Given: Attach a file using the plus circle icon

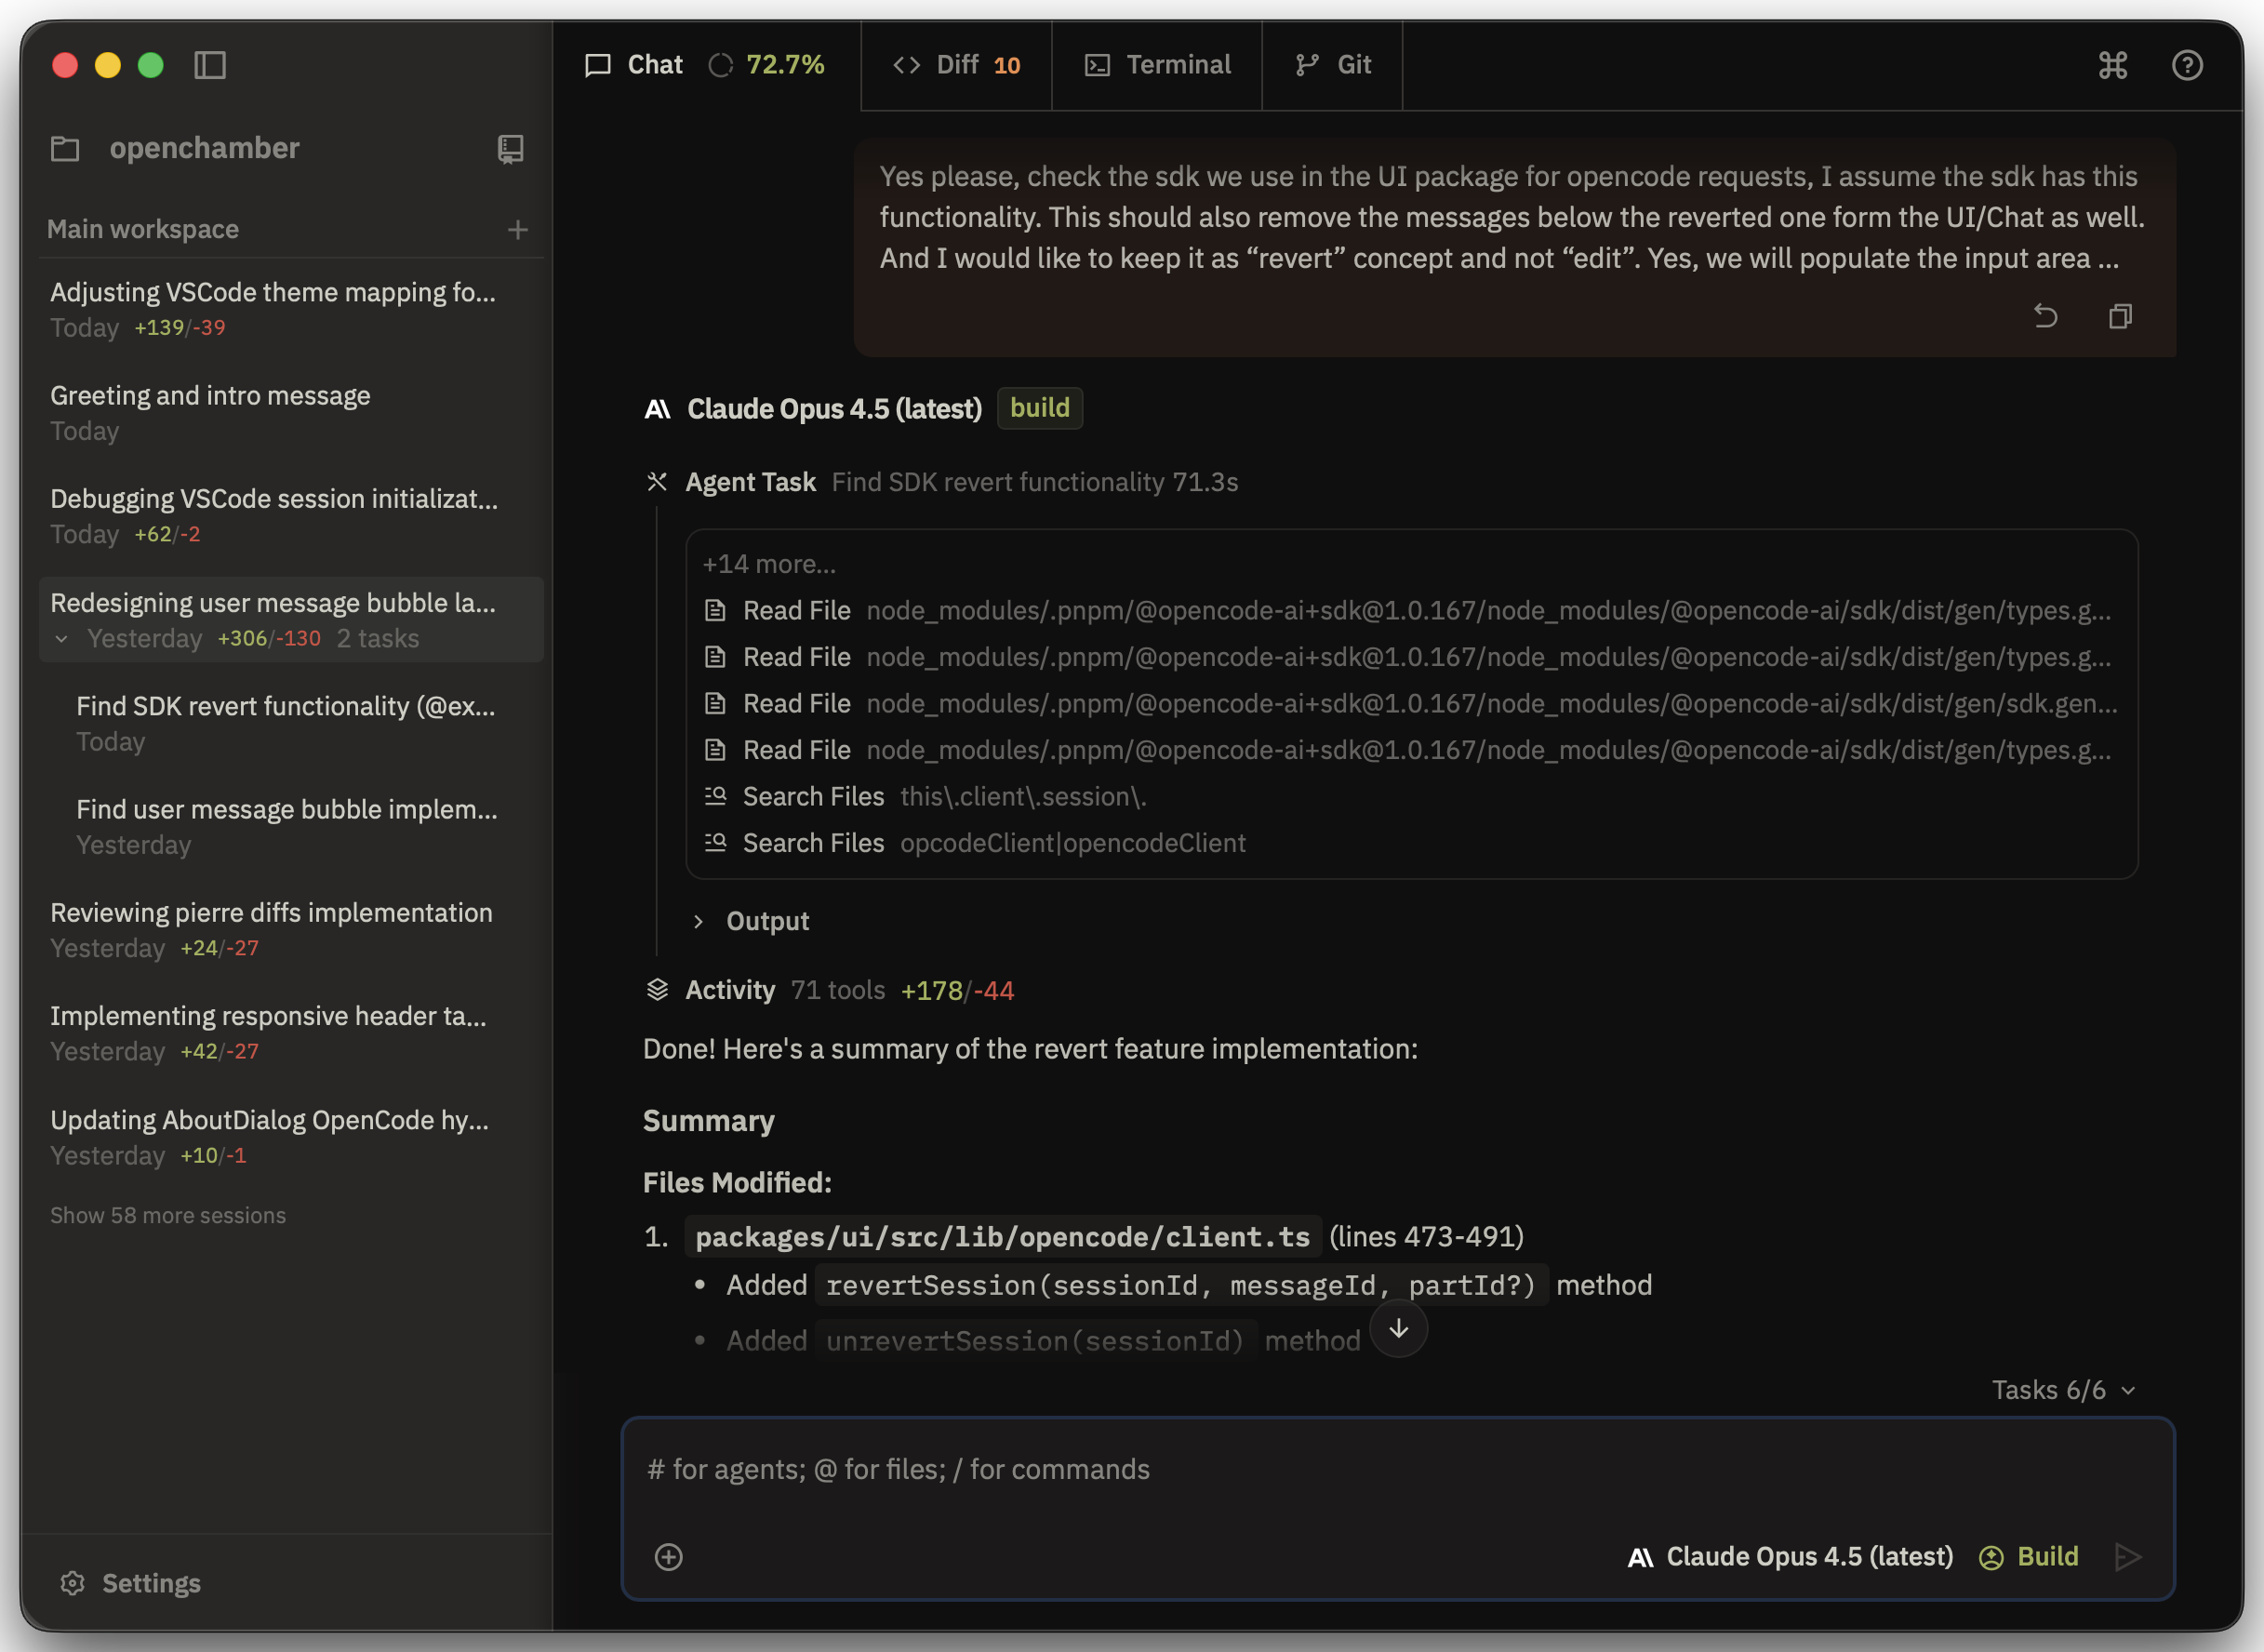Looking at the screenshot, I should [x=668, y=1557].
